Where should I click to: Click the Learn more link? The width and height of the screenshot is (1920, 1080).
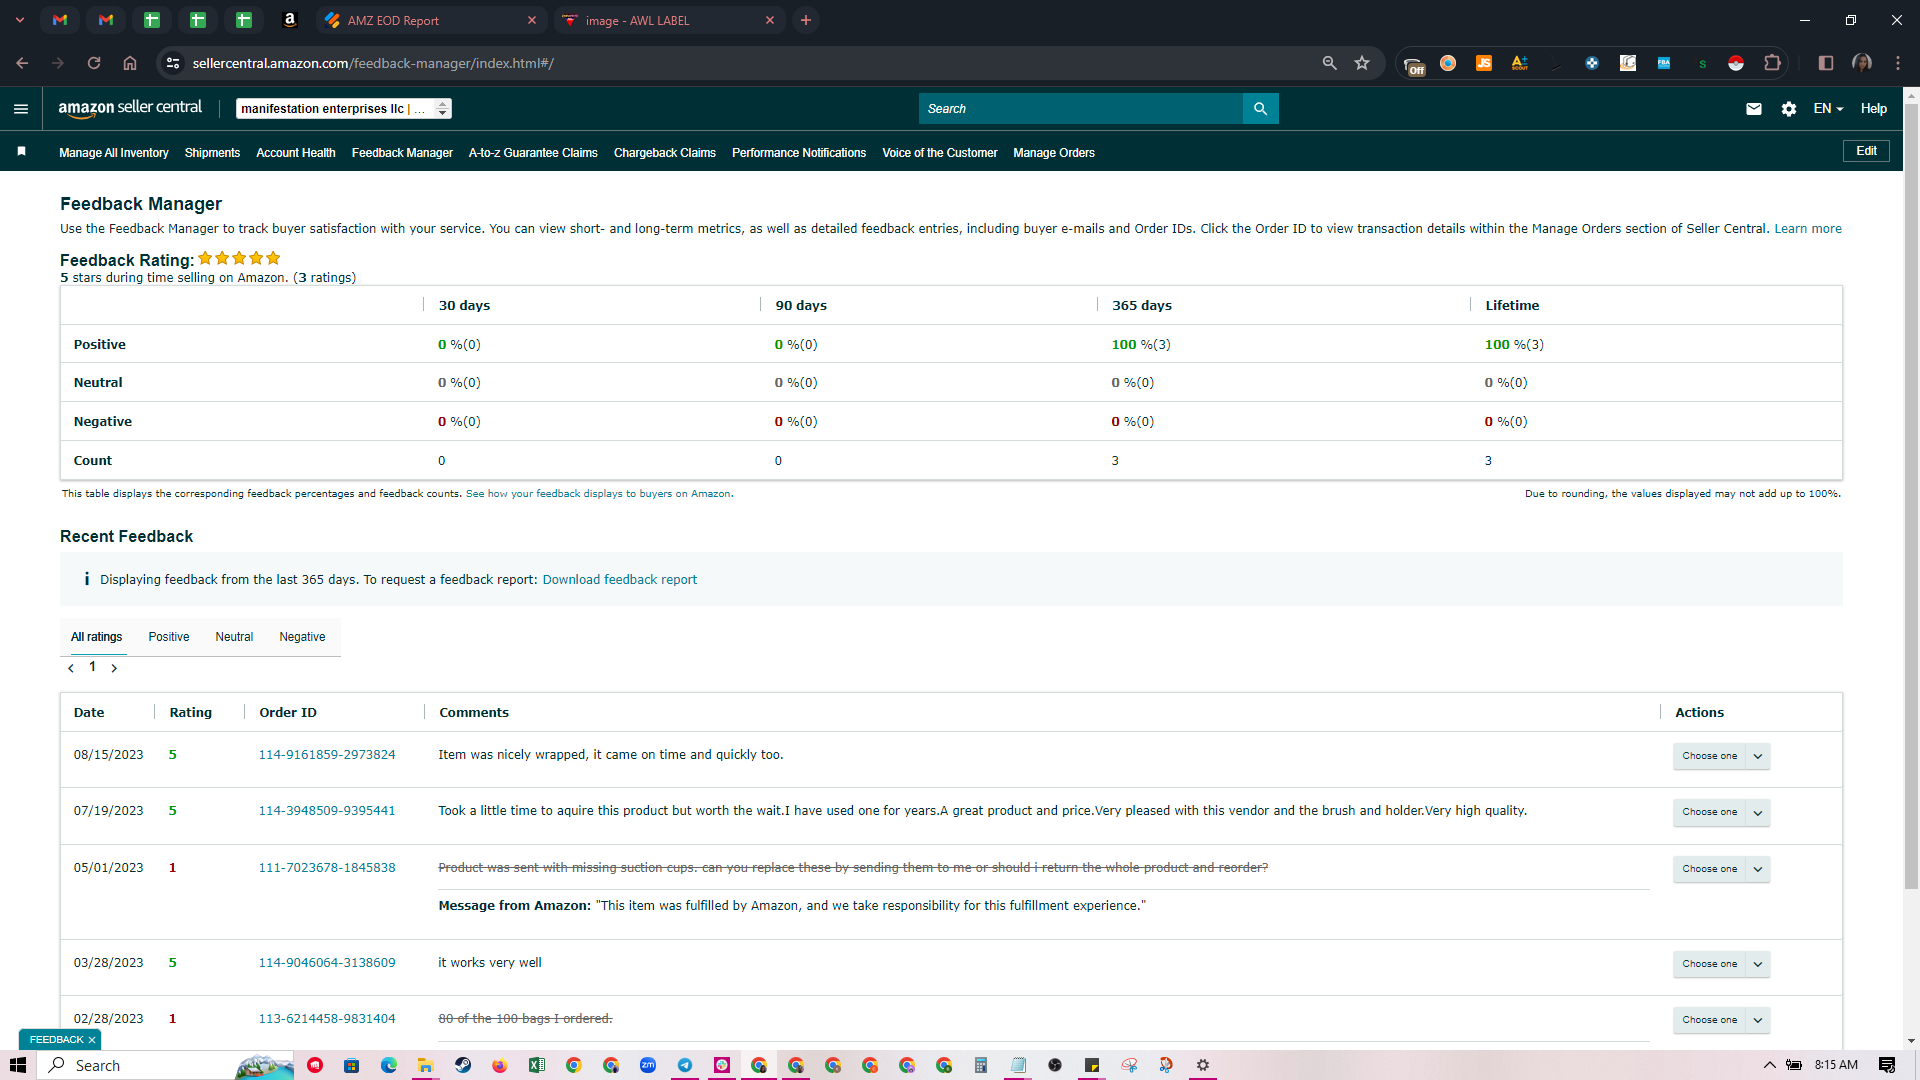pyautogui.click(x=1808, y=229)
